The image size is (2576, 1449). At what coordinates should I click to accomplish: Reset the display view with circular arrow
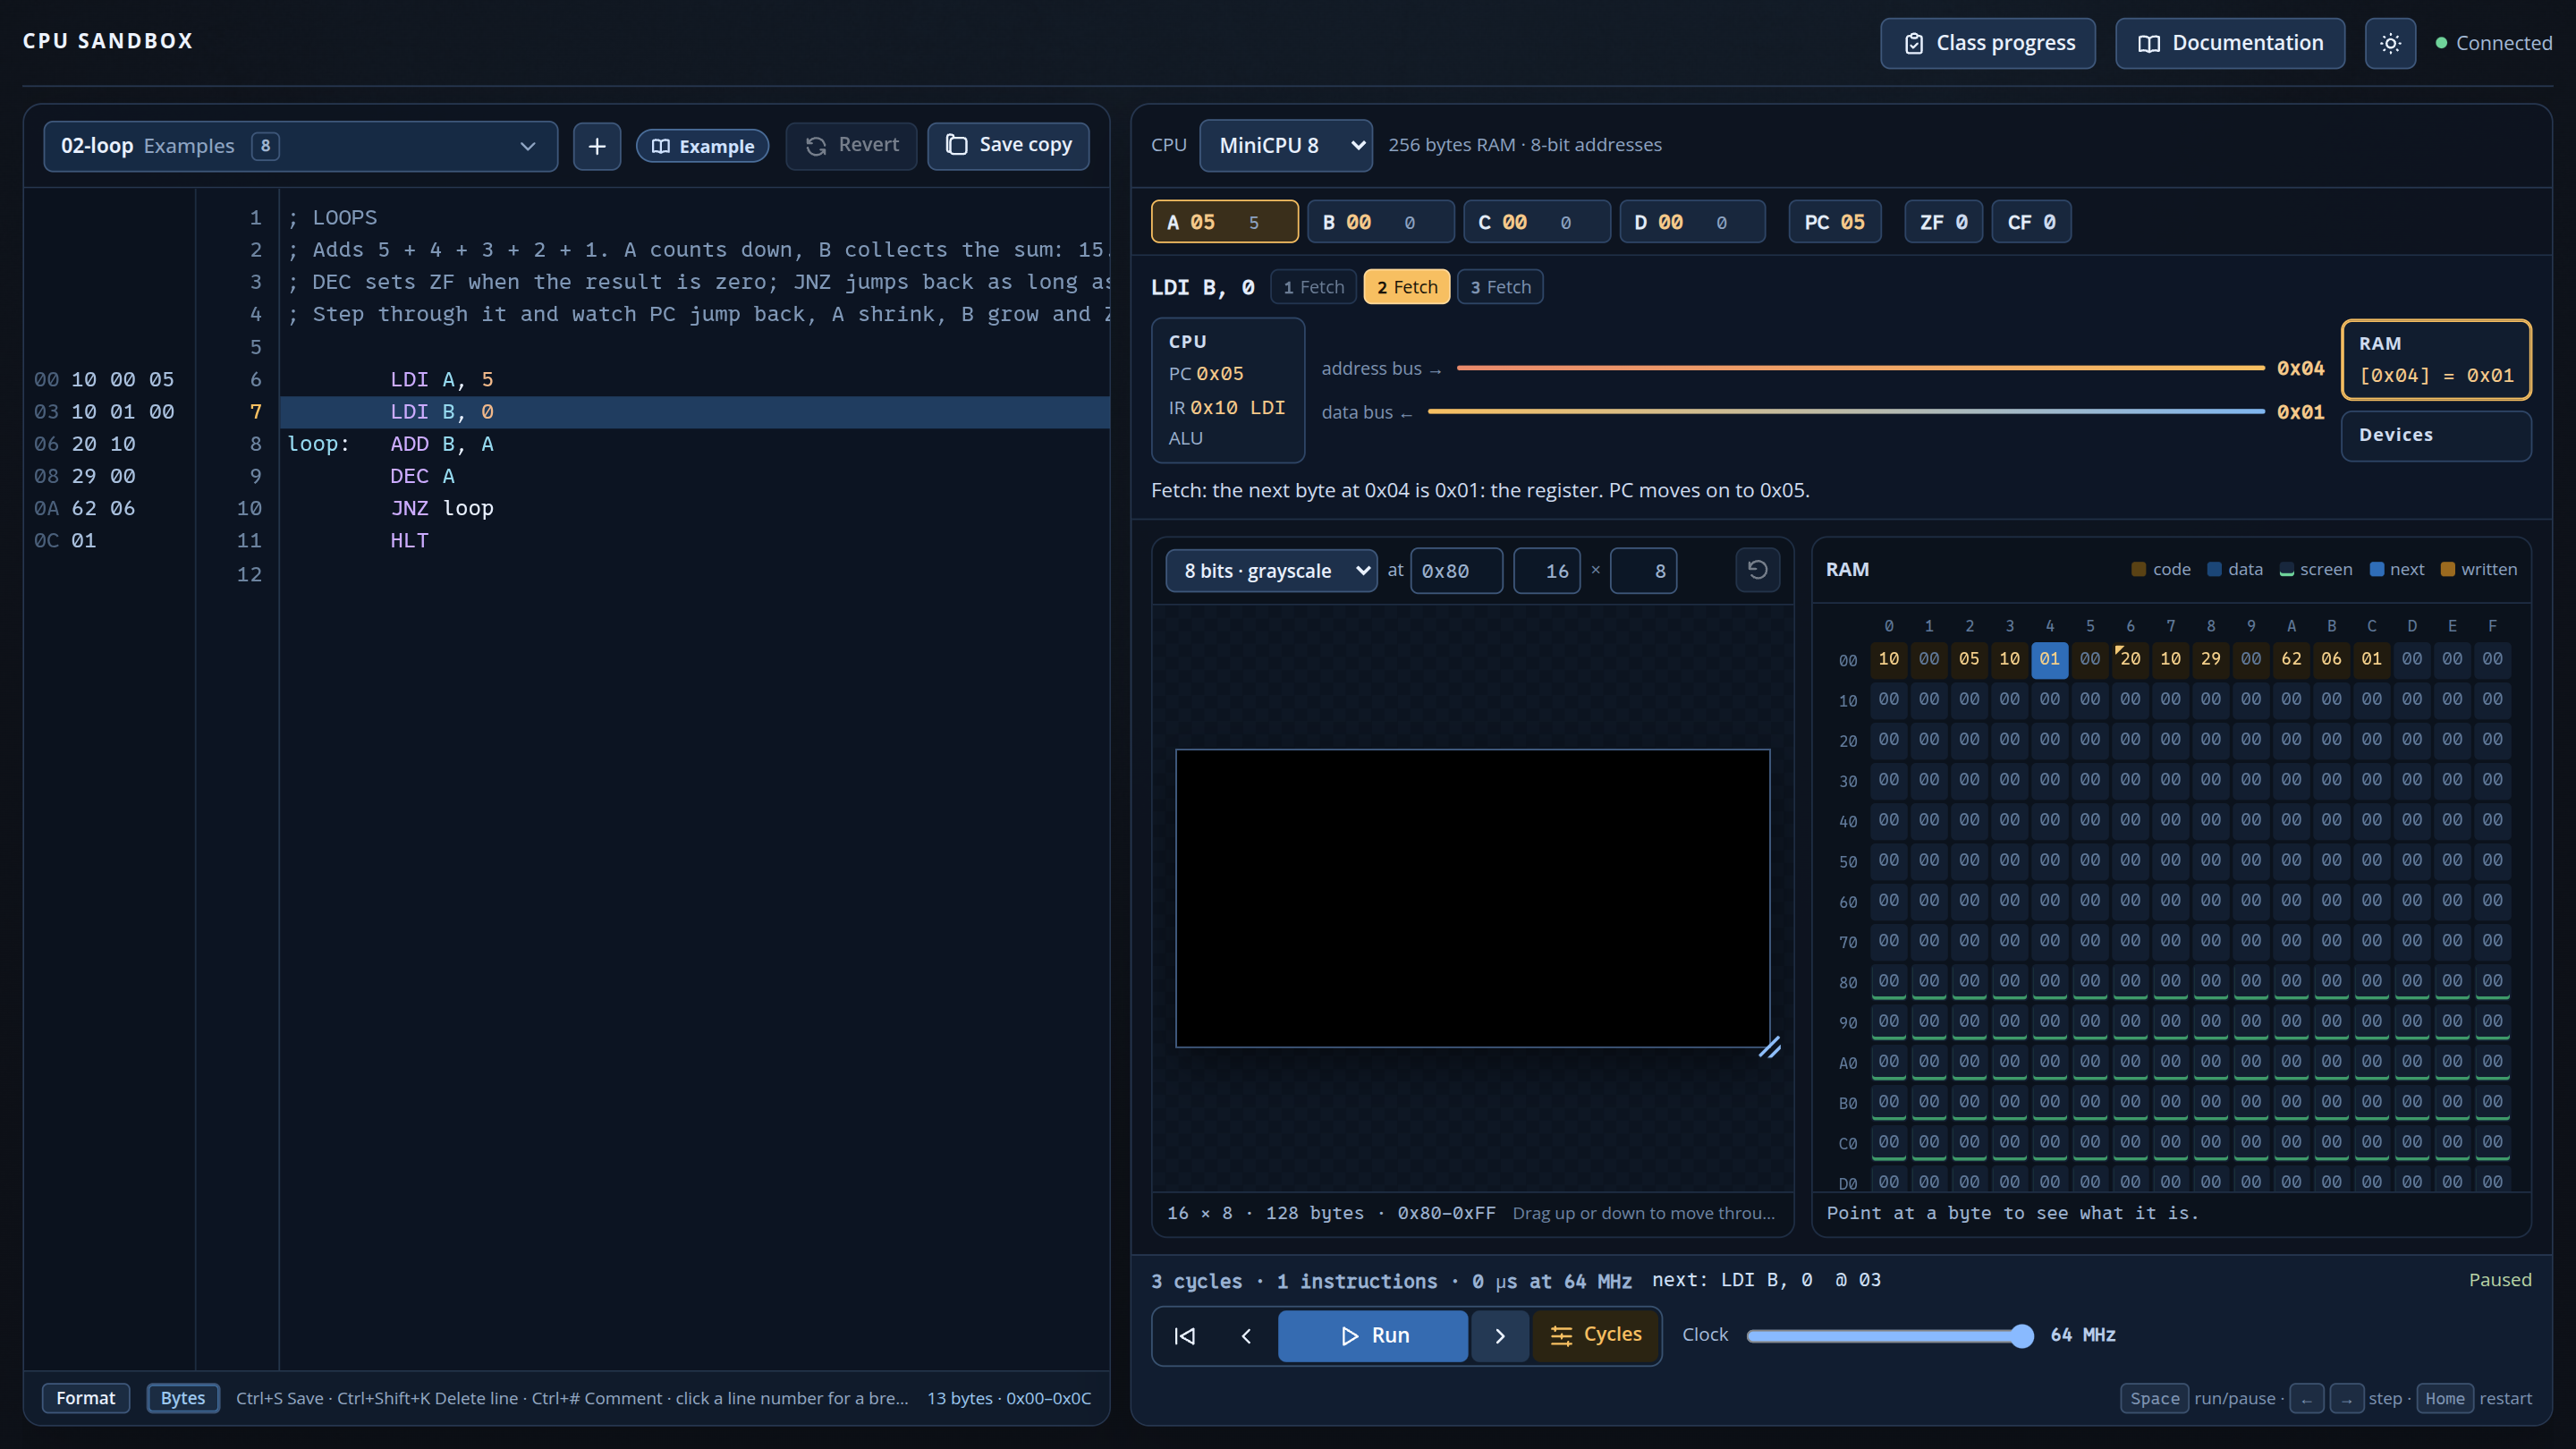(x=1757, y=570)
